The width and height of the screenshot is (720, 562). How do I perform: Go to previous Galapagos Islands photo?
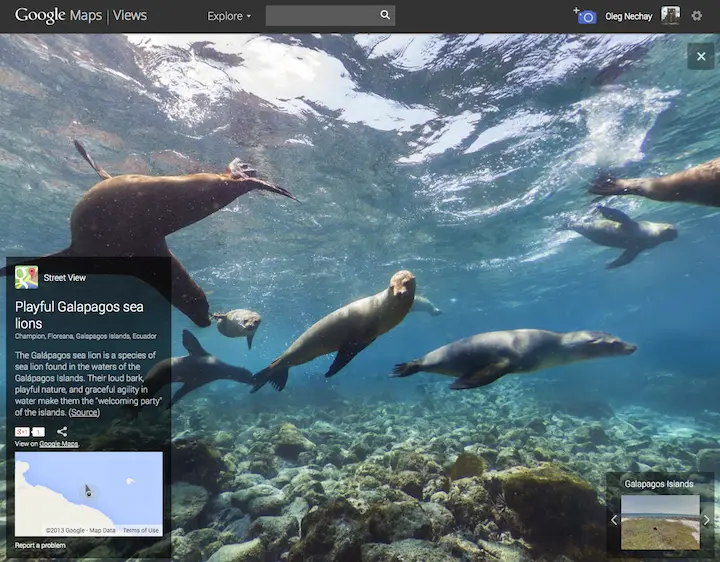coord(614,520)
